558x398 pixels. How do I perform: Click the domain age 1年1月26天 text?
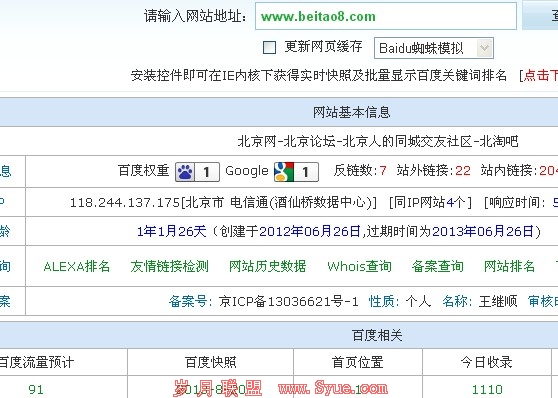click(x=172, y=232)
